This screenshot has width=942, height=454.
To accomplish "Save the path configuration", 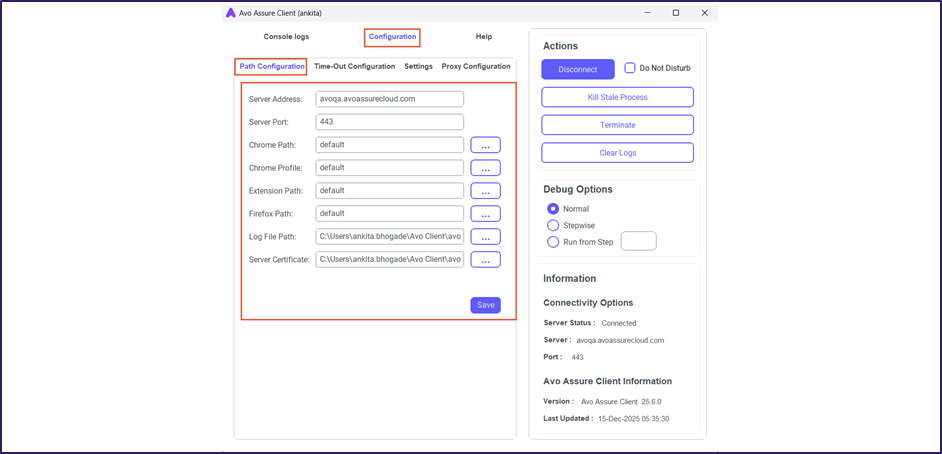I will pos(485,305).
